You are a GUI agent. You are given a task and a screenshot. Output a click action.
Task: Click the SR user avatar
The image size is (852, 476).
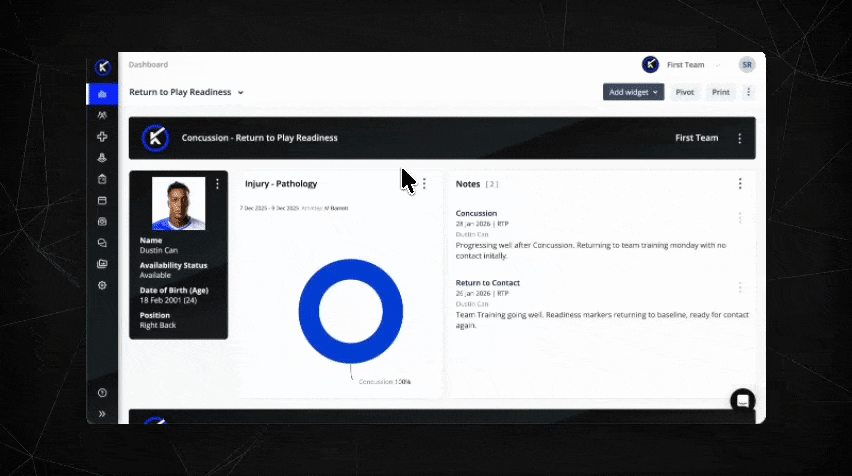(746, 65)
